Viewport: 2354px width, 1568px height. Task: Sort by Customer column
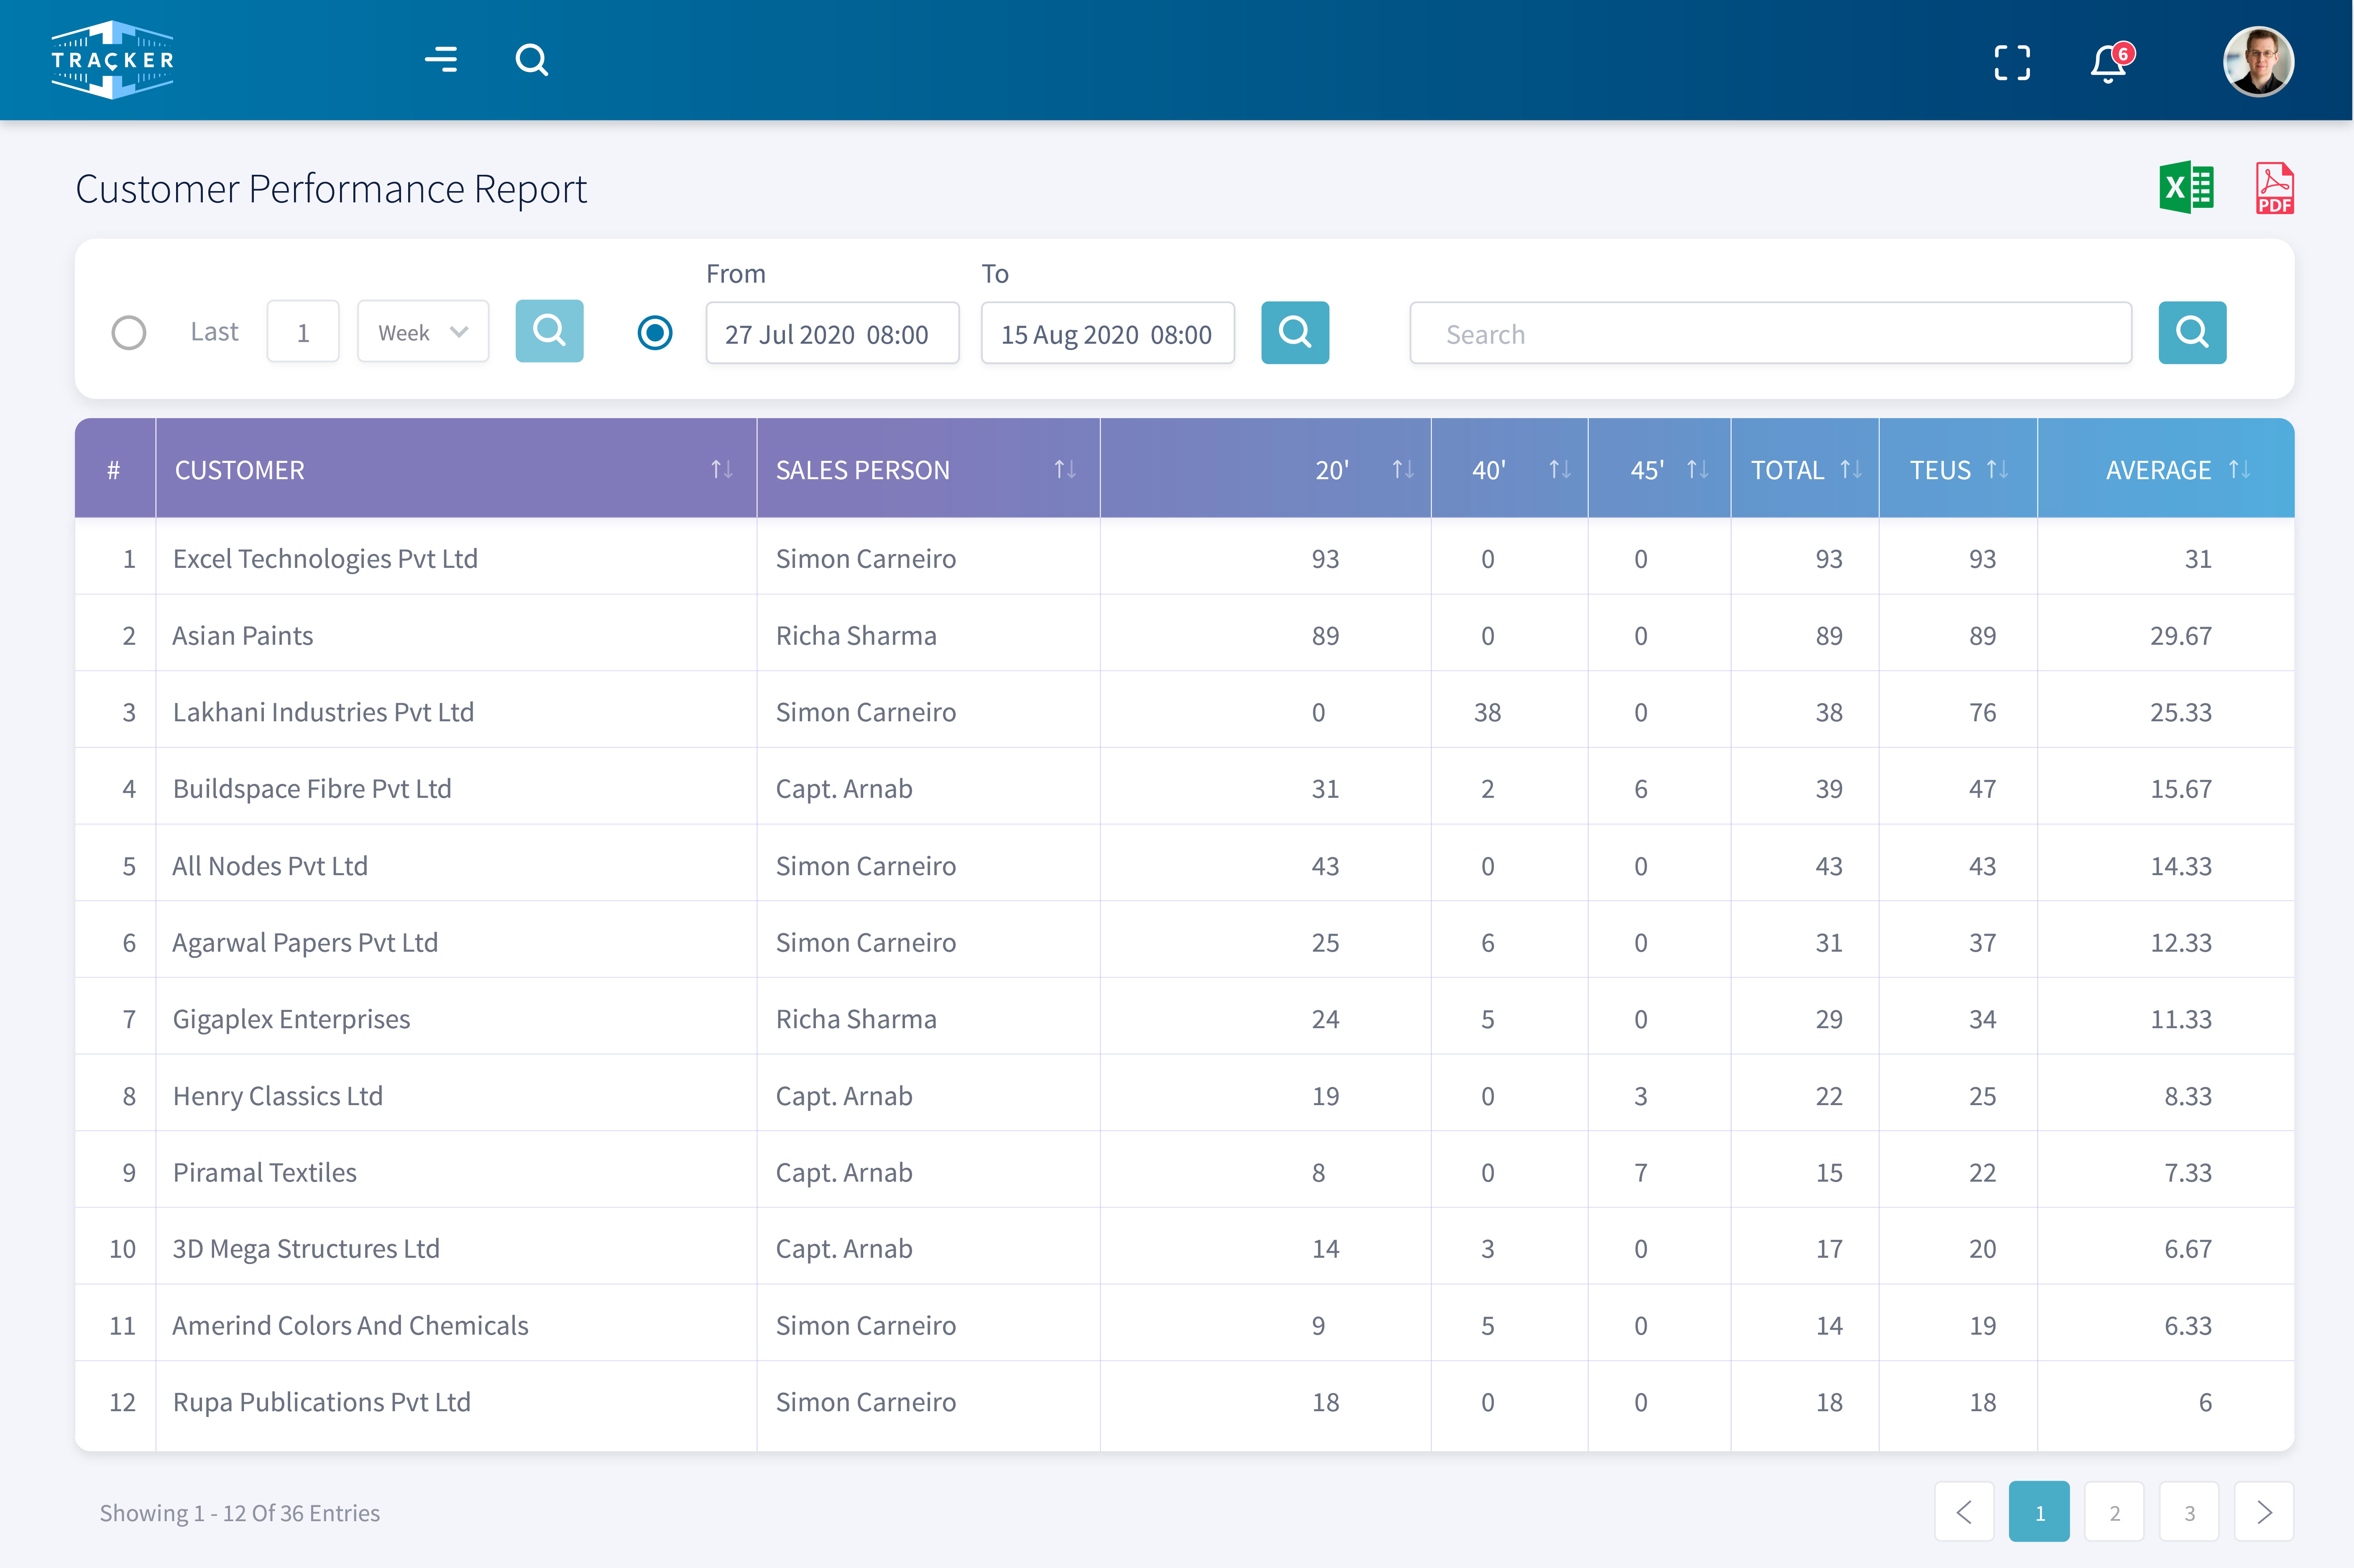[722, 470]
